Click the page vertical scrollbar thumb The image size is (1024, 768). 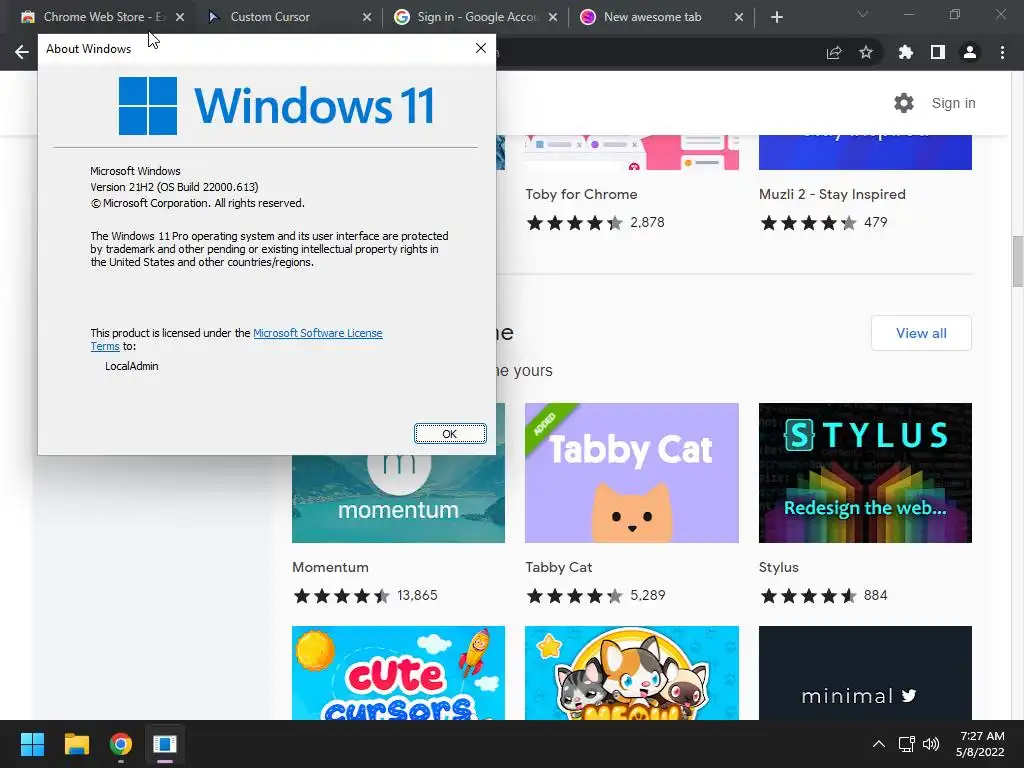pyautogui.click(x=1017, y=261)
